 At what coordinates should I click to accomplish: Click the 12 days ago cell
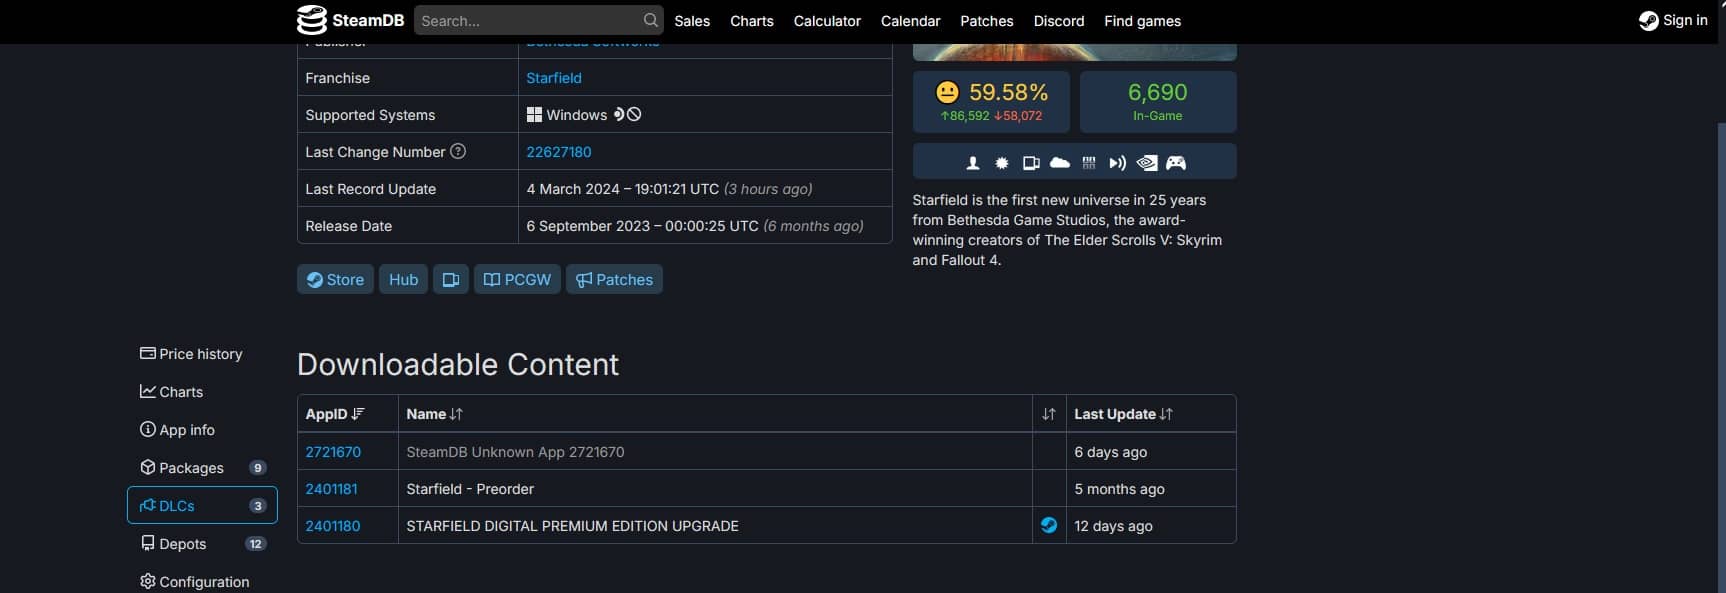tap(1151, 526)
